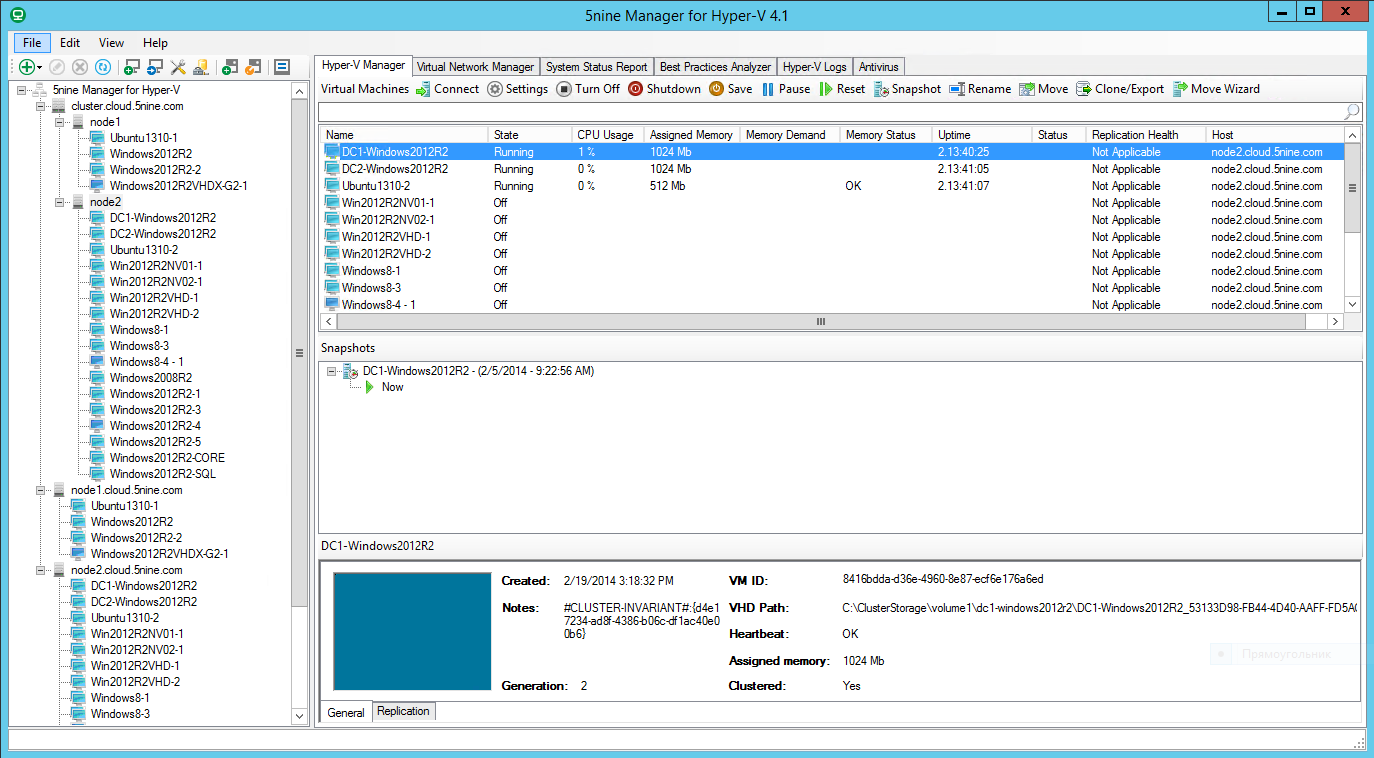The image size is (1374, 758).
Task: Click the magnifier icon in search box
Action: click(x=1351, y=112)
